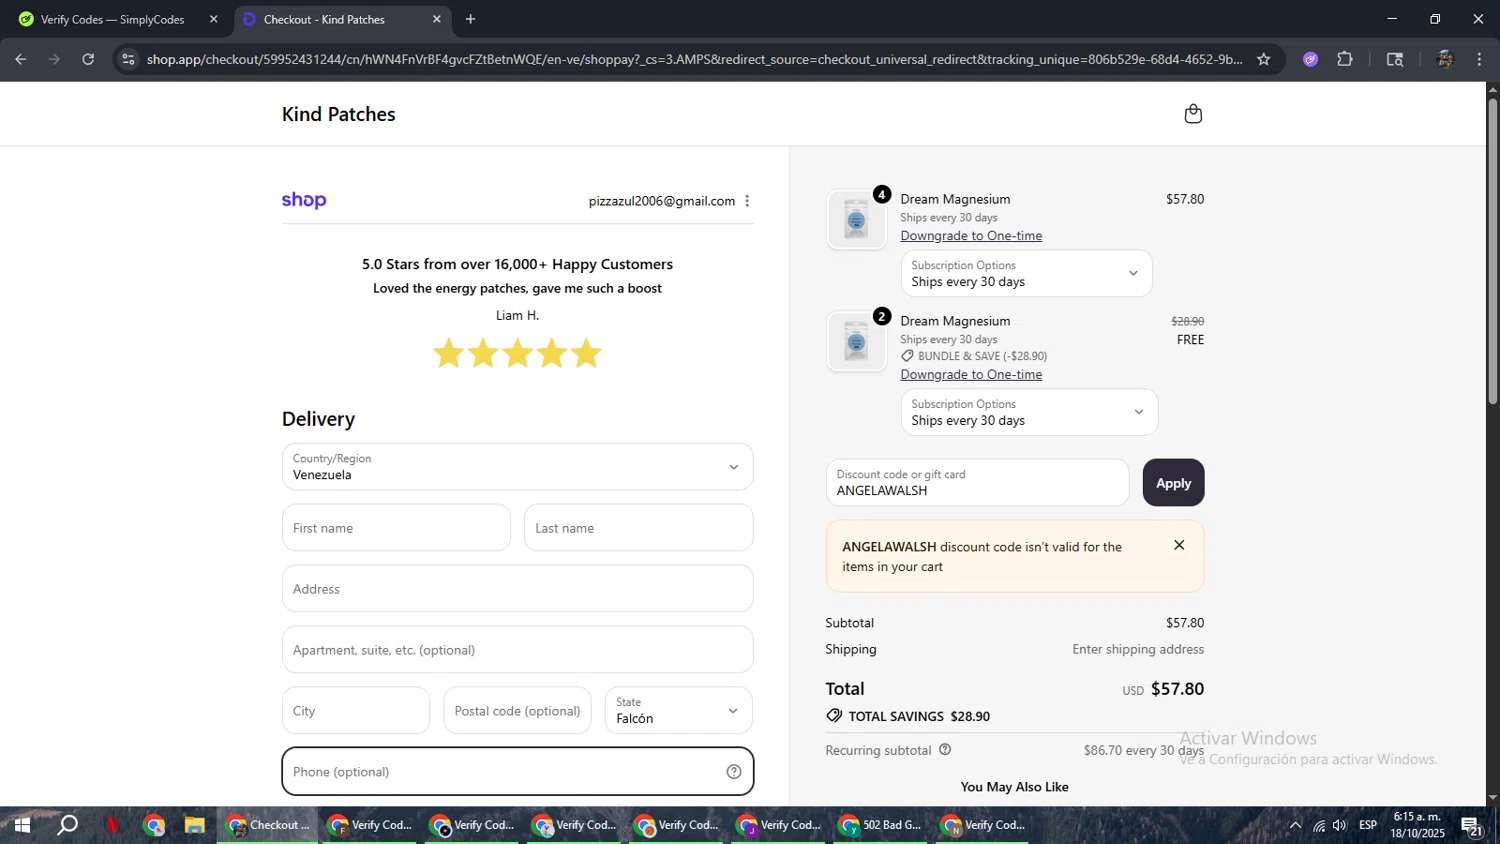The height and width of the screenshot is (844, 1500).
Task: Go back to previous page
Action: (x=21, y=59)
